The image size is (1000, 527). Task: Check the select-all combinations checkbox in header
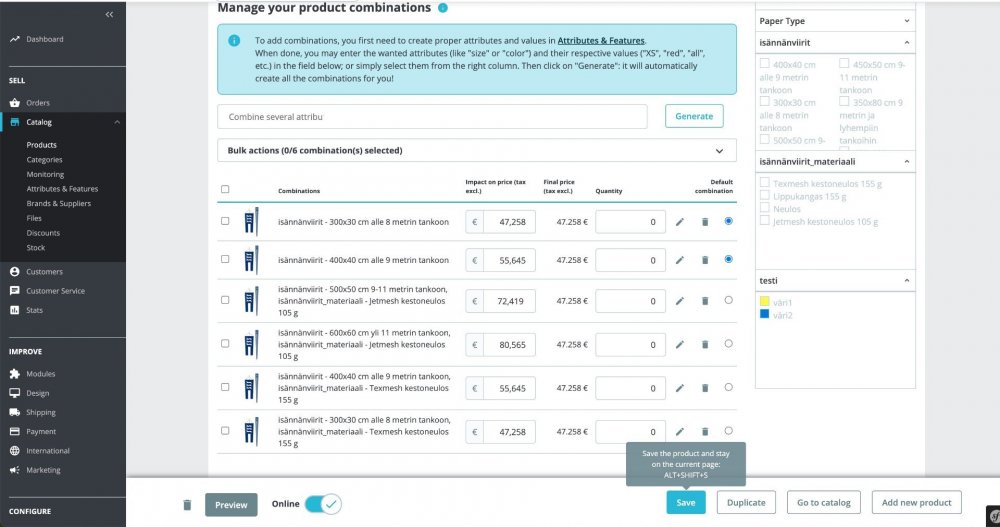point(224,189)
